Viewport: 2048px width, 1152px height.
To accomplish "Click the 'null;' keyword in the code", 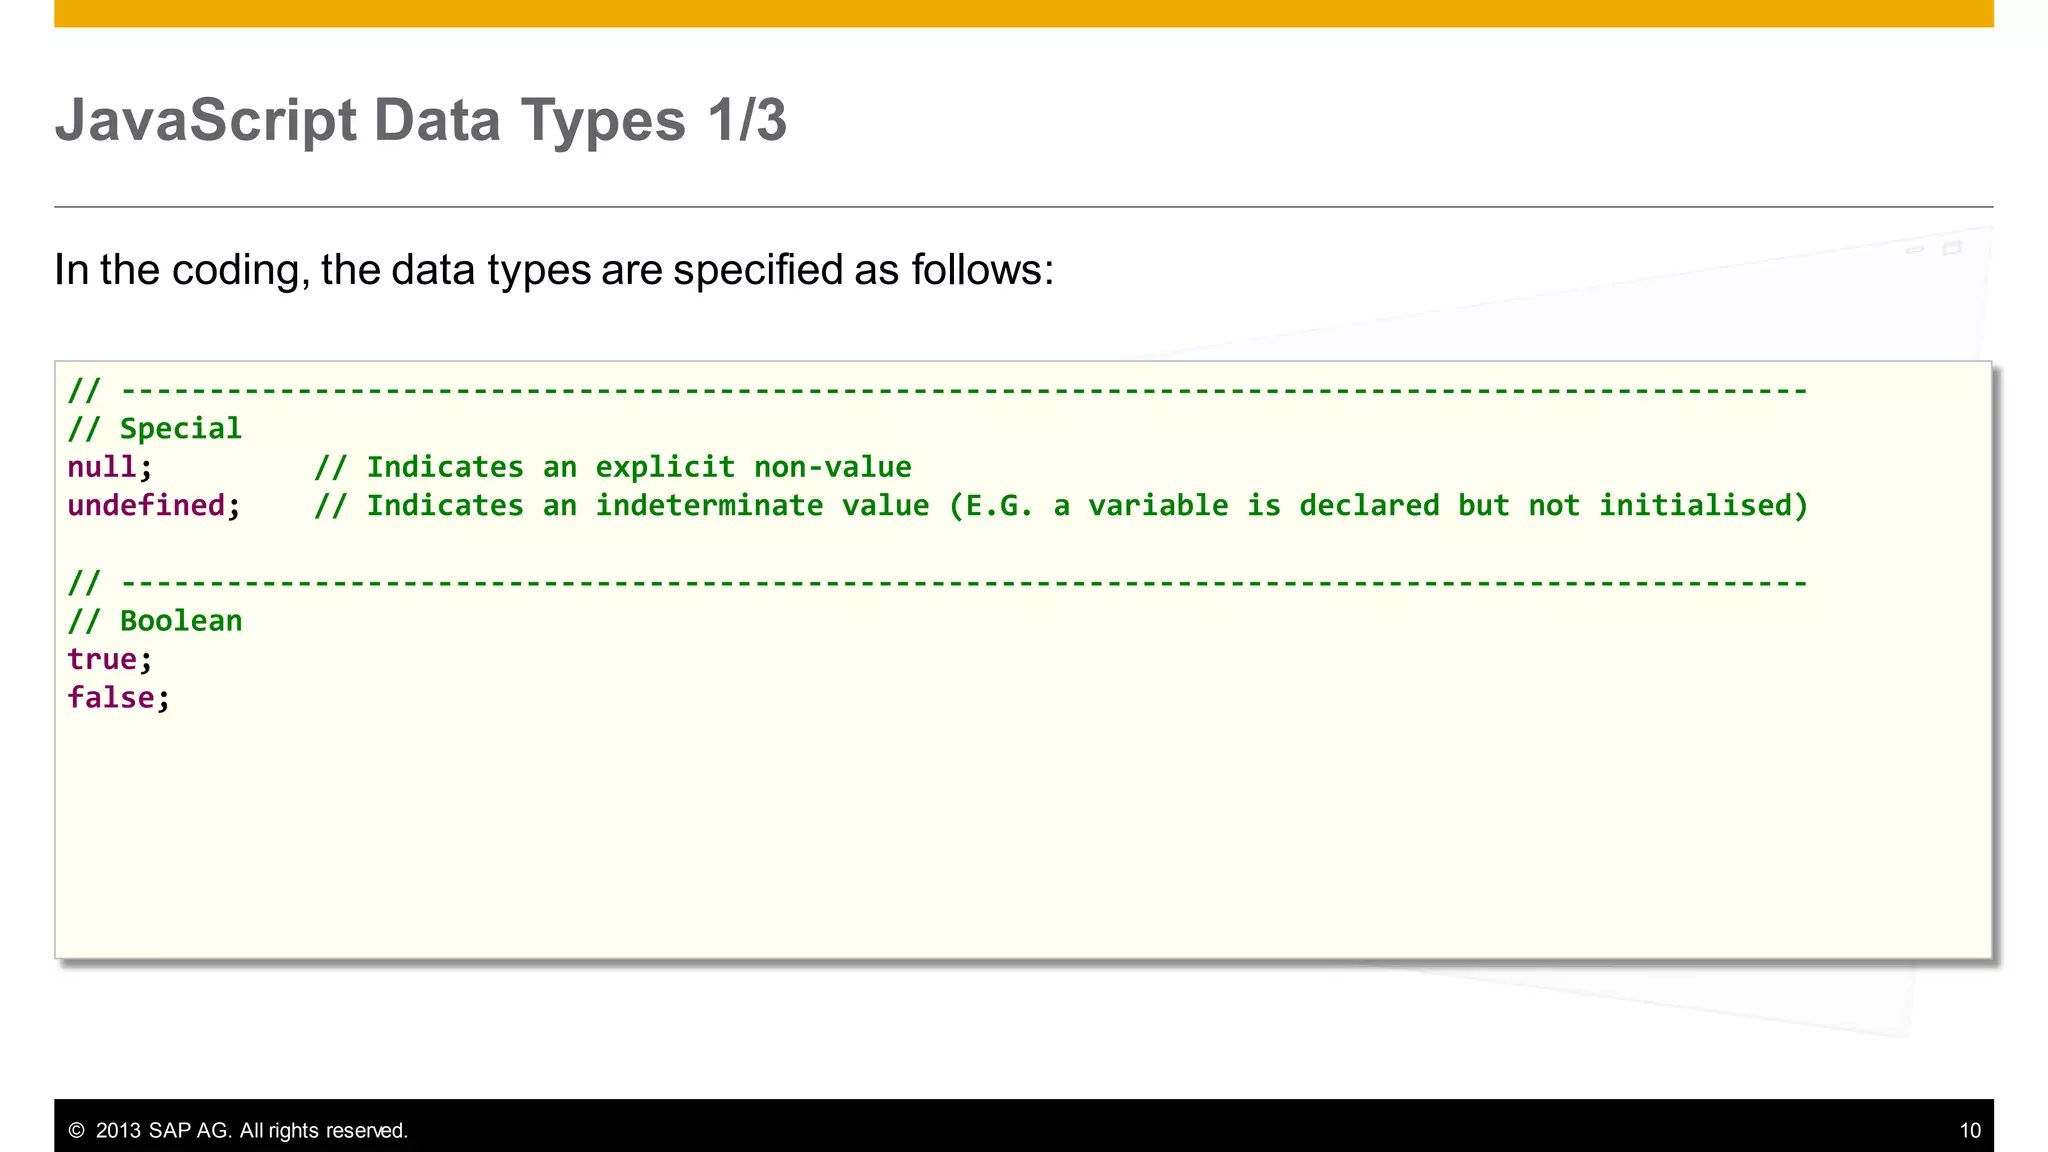I will [110, 467].
